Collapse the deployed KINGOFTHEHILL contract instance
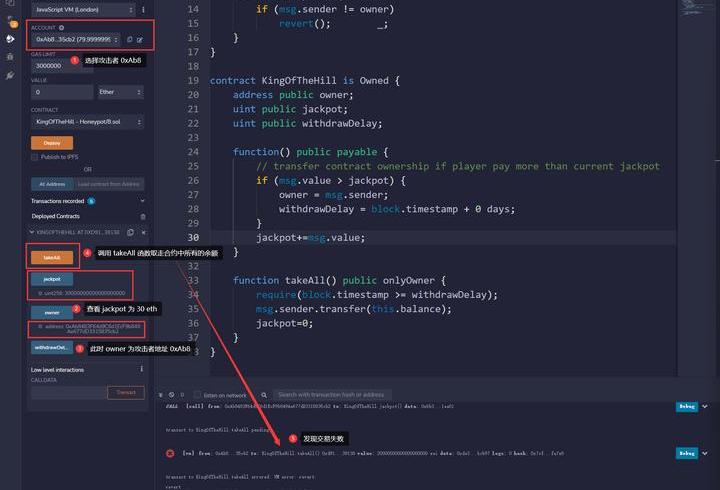 pyautogui.click(x=32, y=231)
